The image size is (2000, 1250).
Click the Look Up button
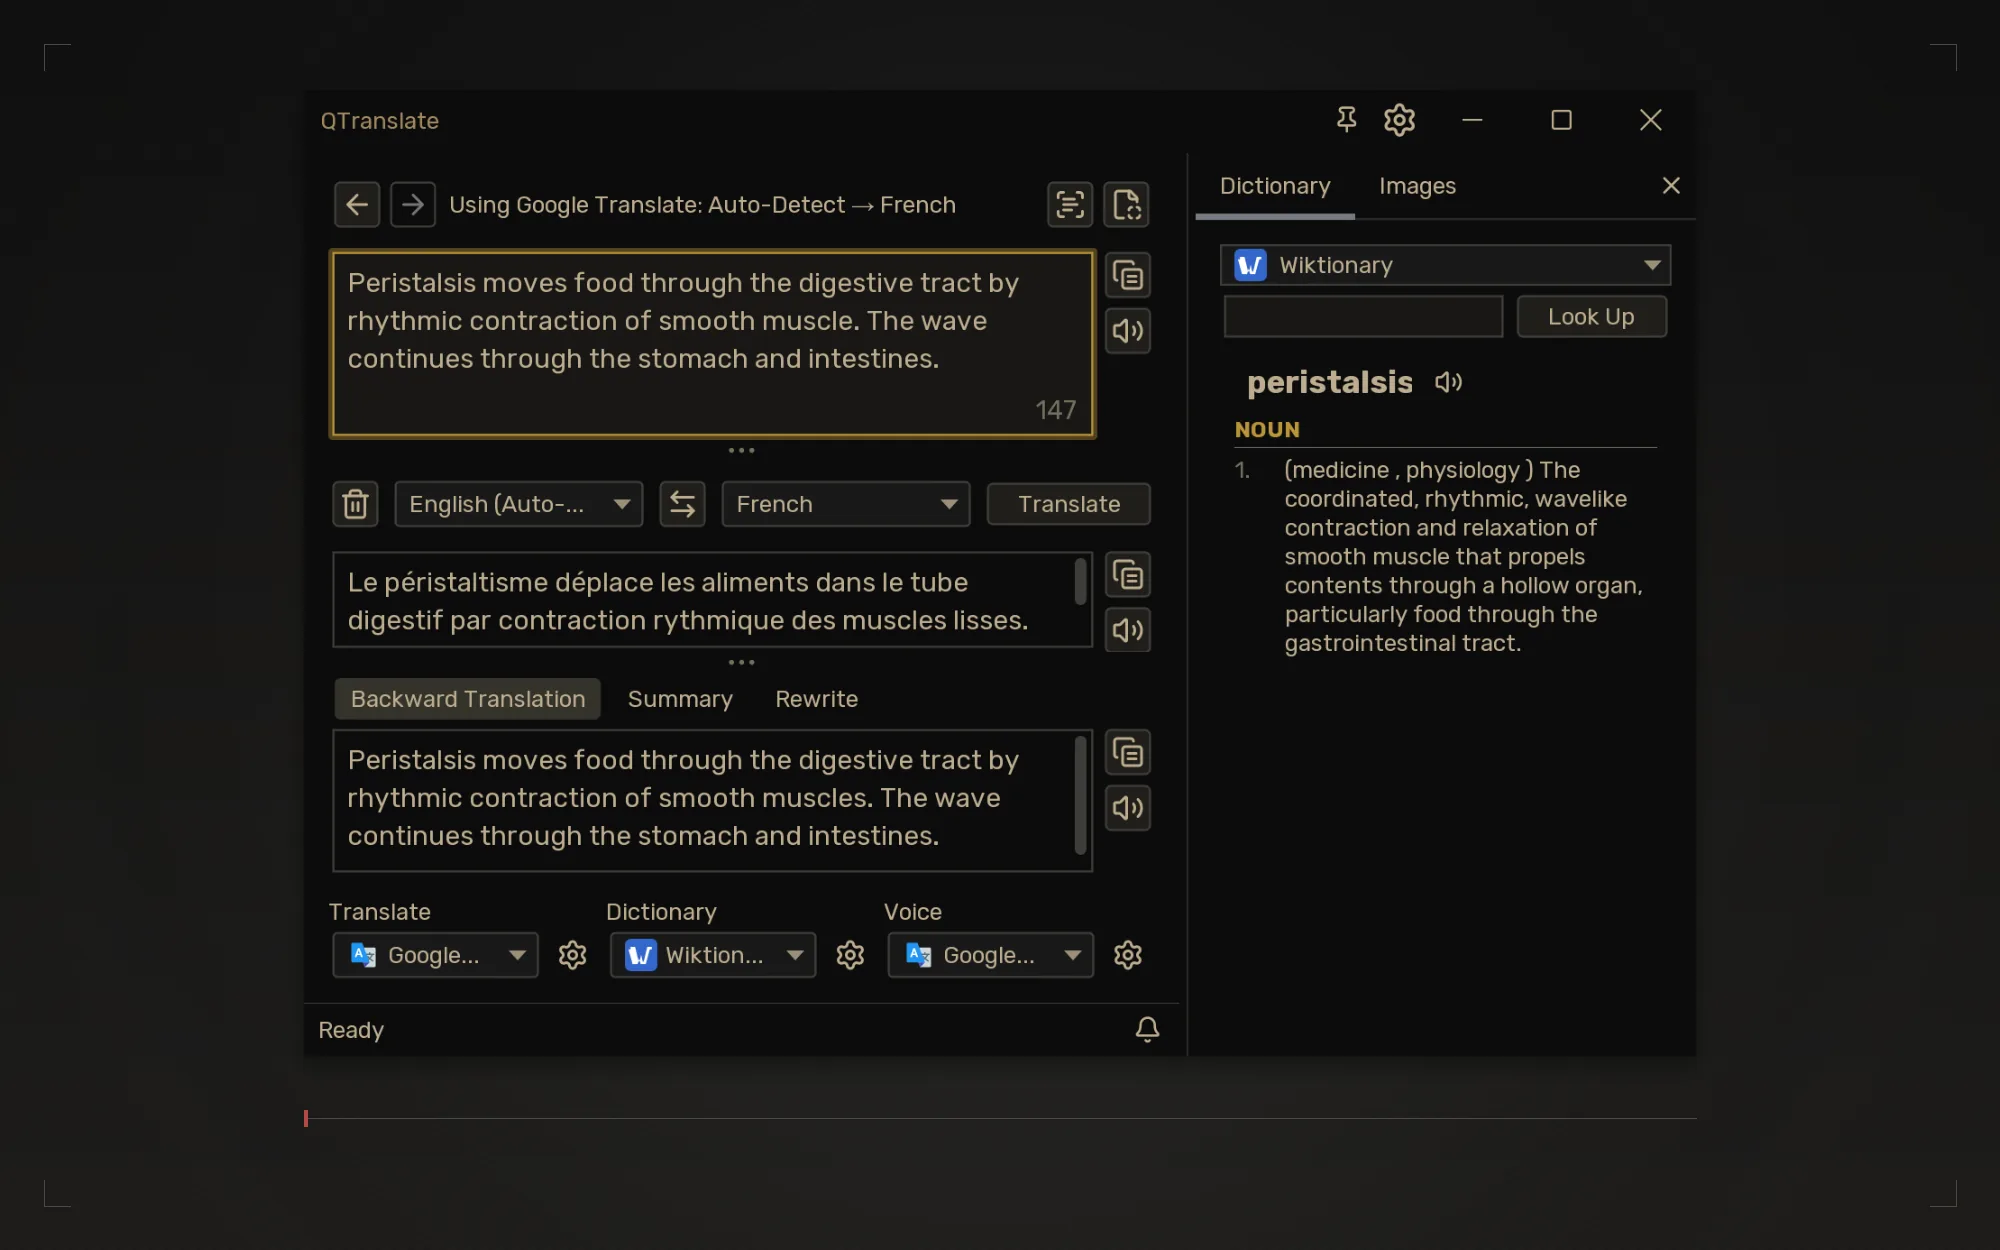pyautogui.click(x=1591, y=317)
